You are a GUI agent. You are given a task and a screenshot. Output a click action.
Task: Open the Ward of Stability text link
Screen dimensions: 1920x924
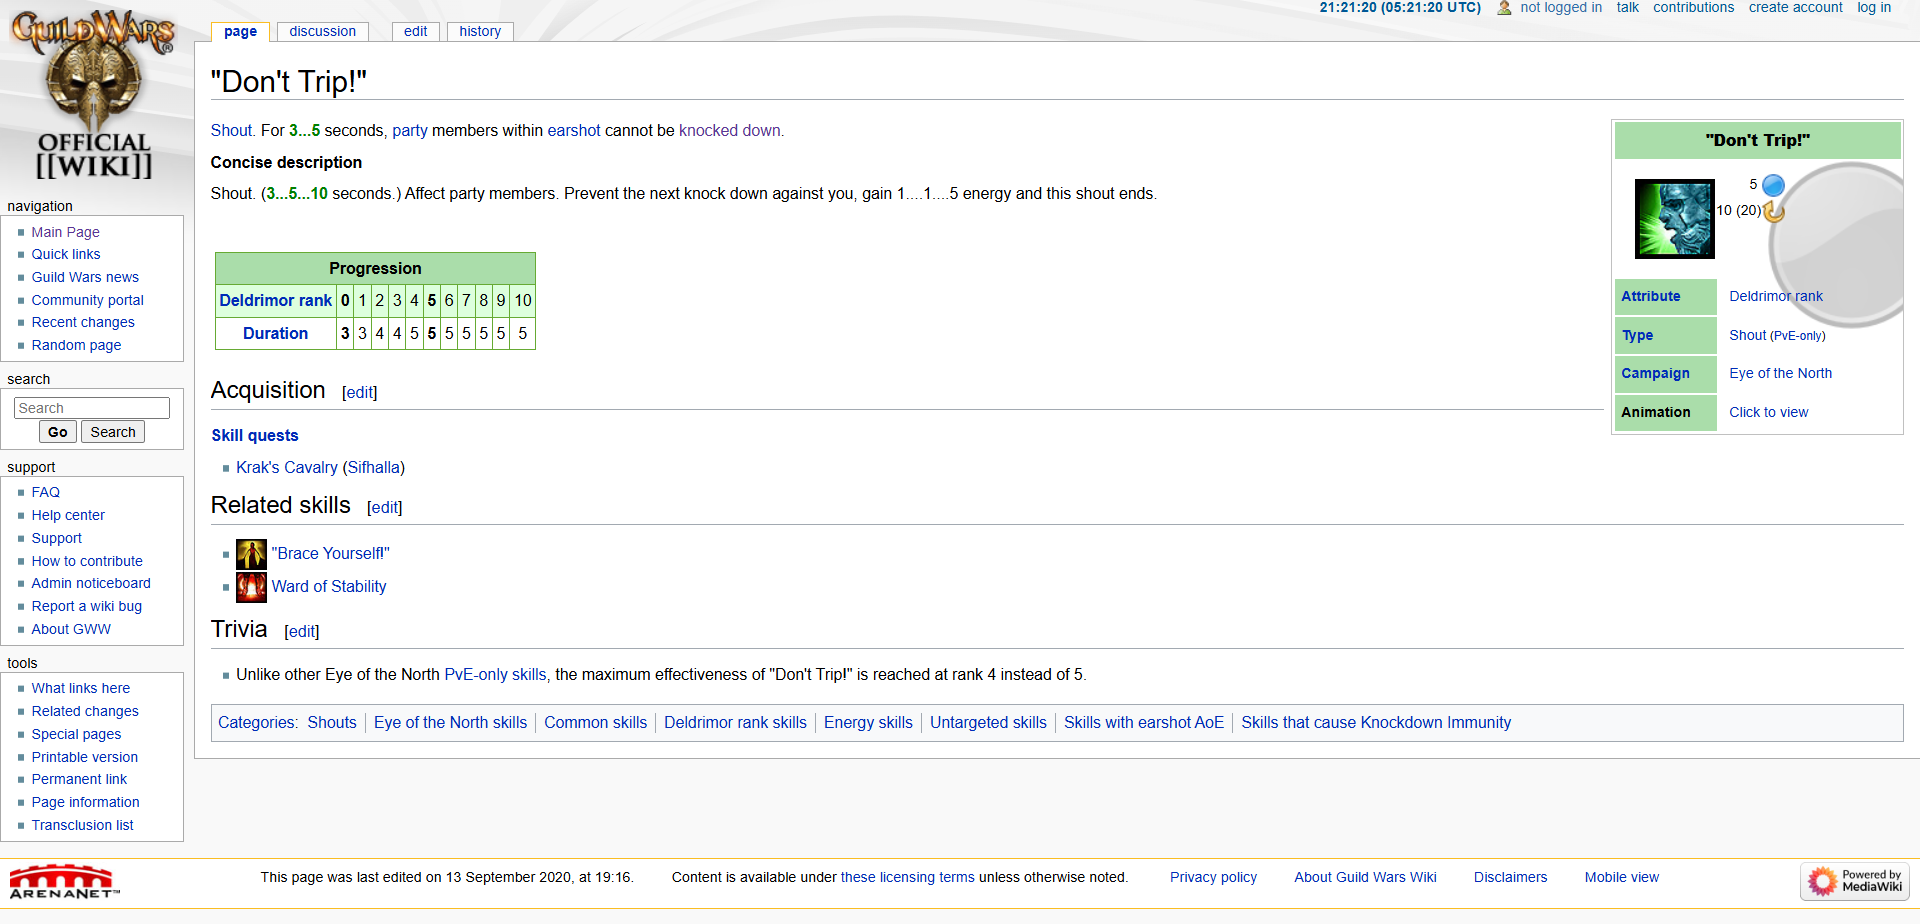click(329, 586)
